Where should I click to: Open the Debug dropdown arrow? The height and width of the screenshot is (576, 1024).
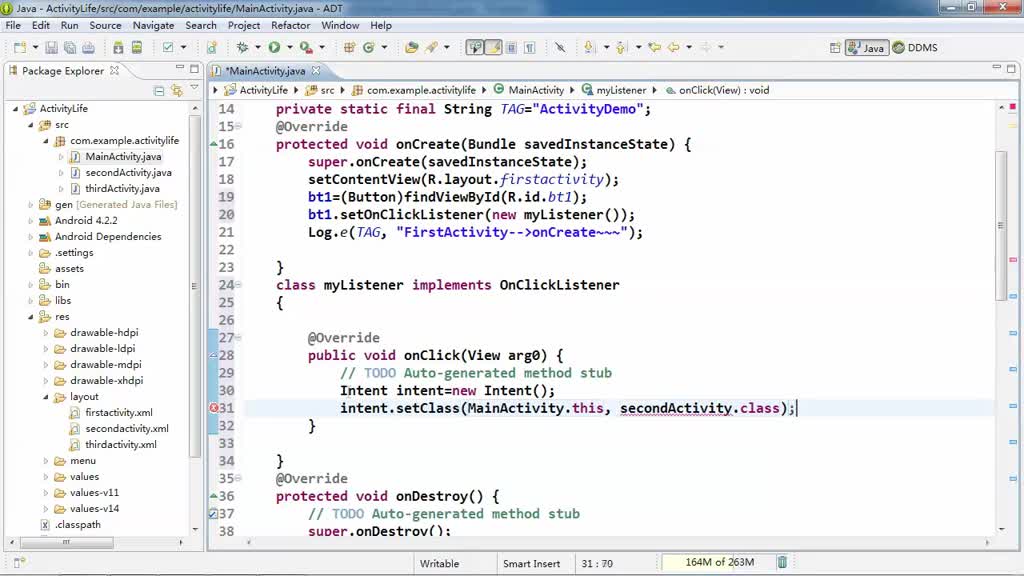point(257,48)
